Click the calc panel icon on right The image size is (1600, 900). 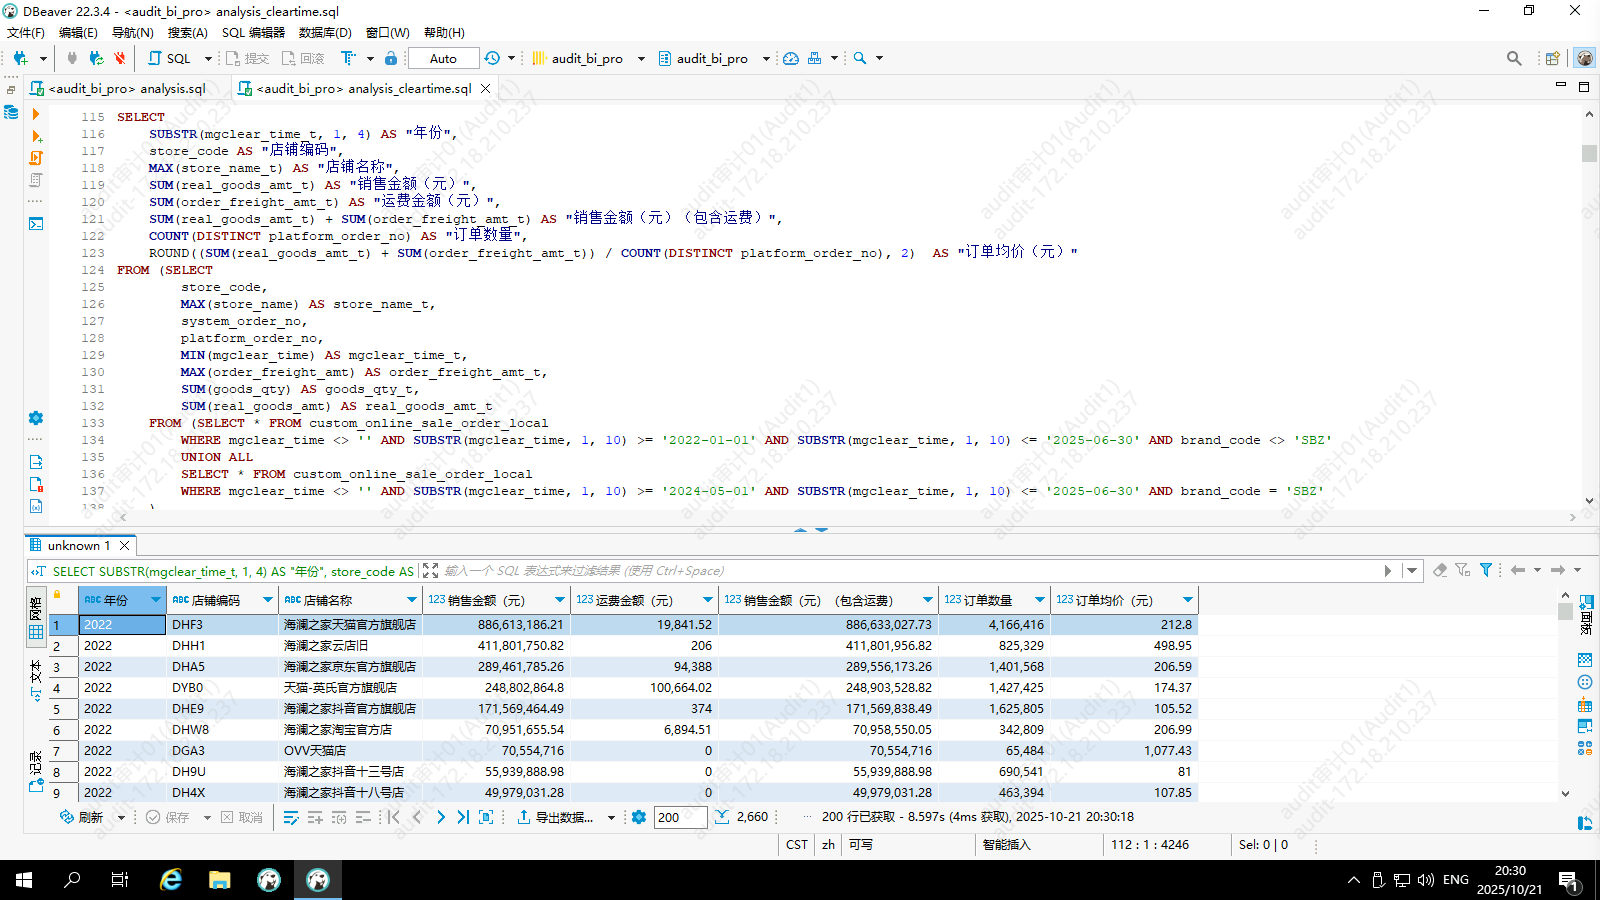(x=1585, y=705)
